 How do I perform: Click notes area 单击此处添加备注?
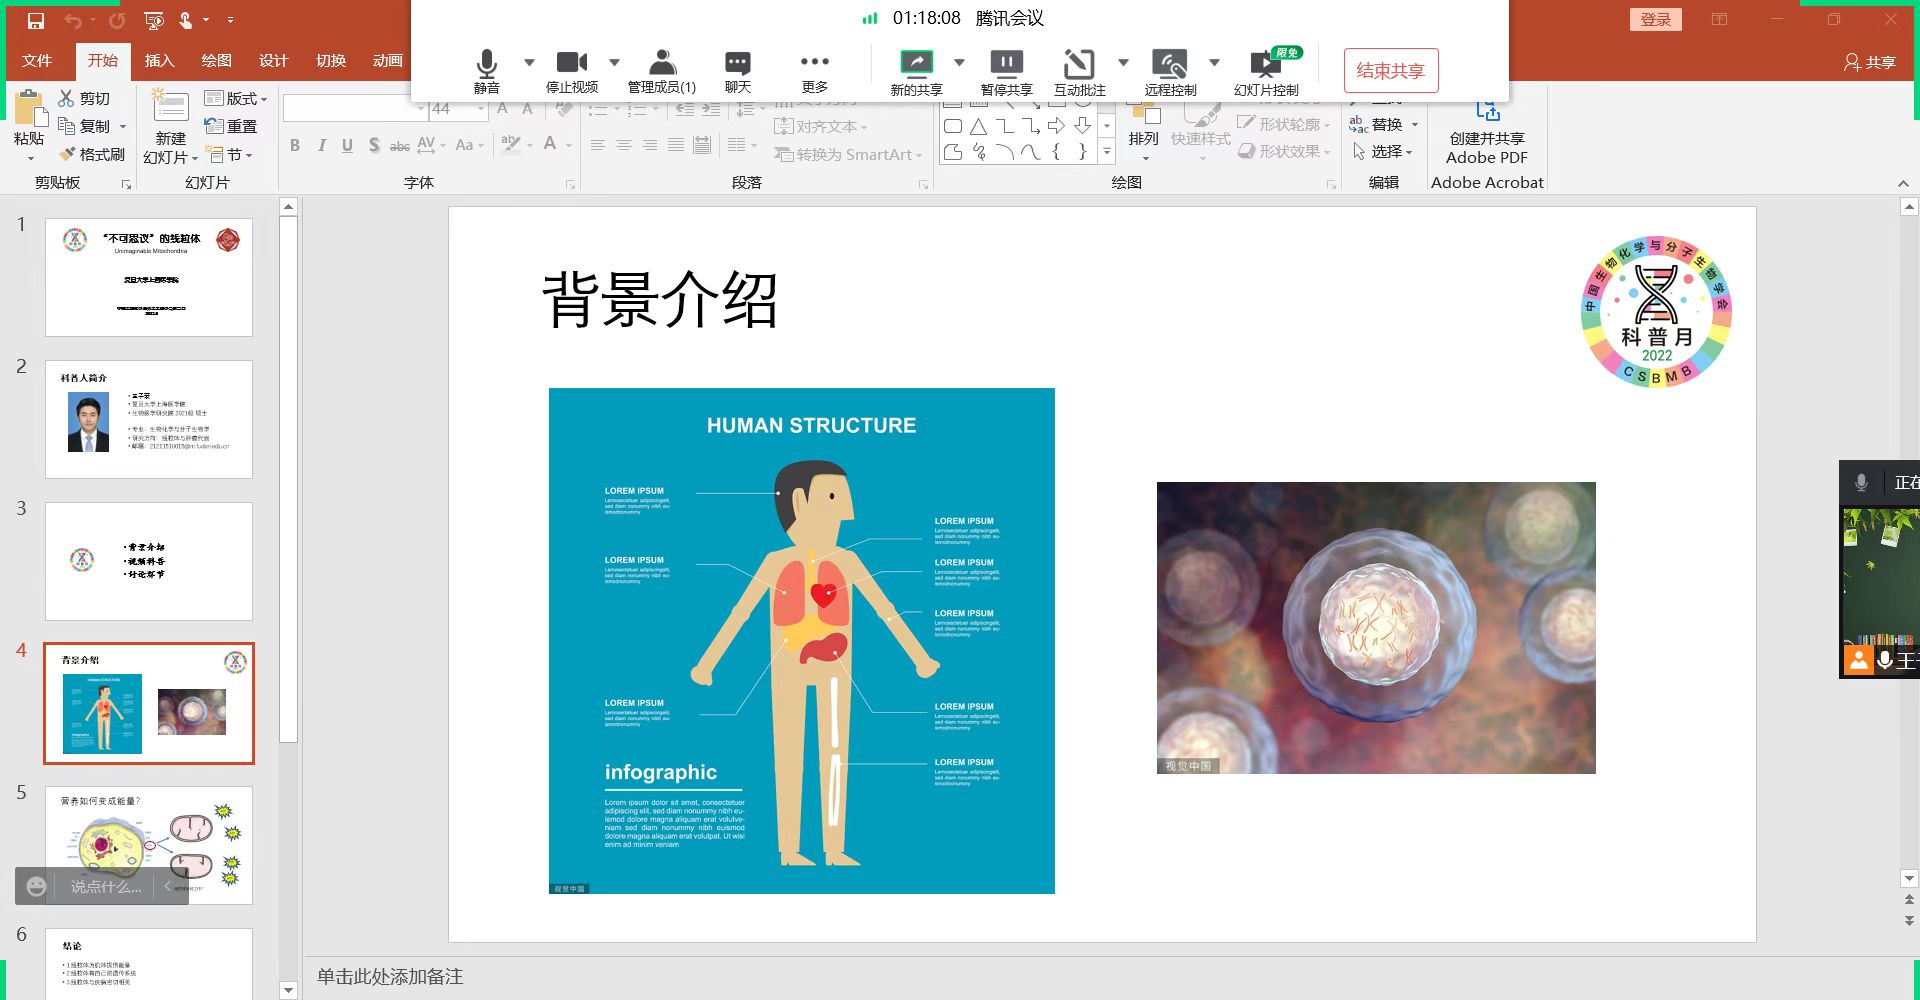coord(390,976)
